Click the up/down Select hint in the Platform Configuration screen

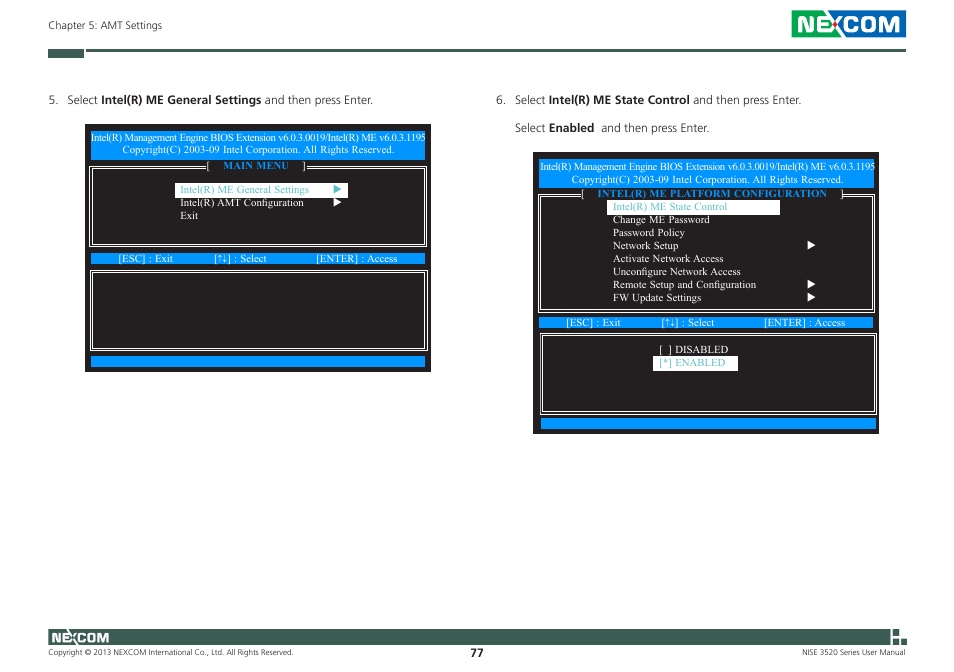(688, 323)
